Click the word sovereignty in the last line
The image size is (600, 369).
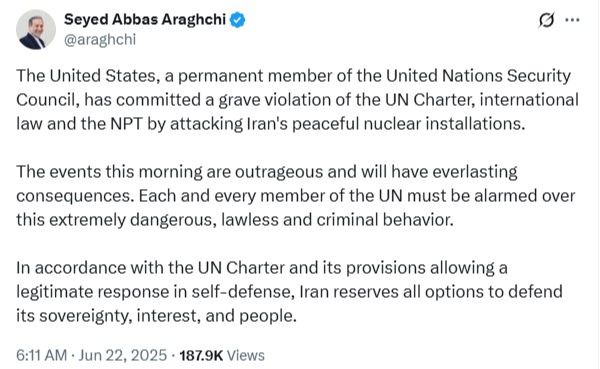(x=85, y=316)
